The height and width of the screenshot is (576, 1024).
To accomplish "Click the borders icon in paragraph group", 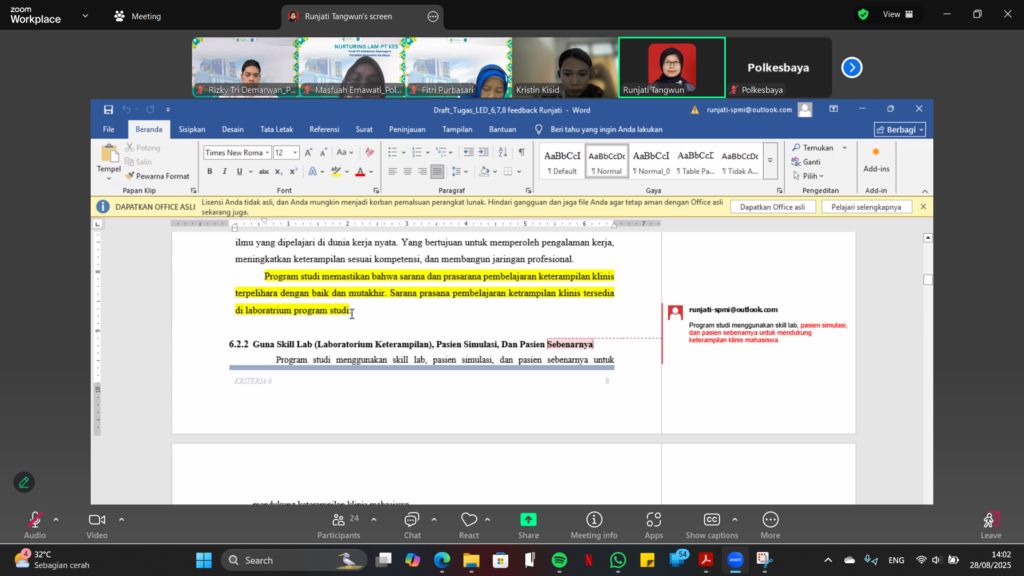I will [x=508, y=172].
